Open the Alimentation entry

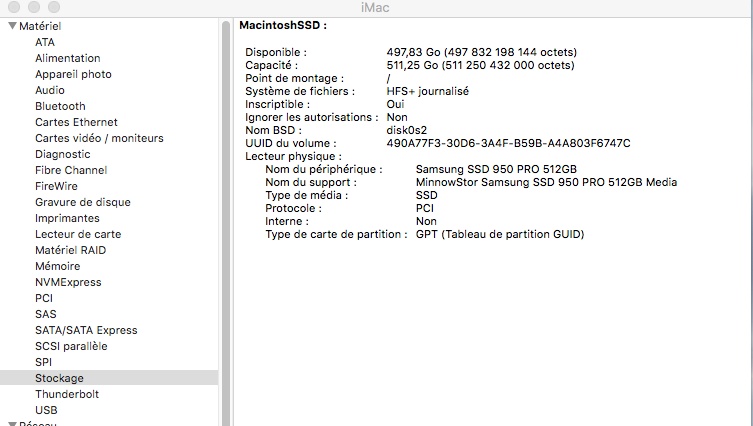tap(68, 58)
